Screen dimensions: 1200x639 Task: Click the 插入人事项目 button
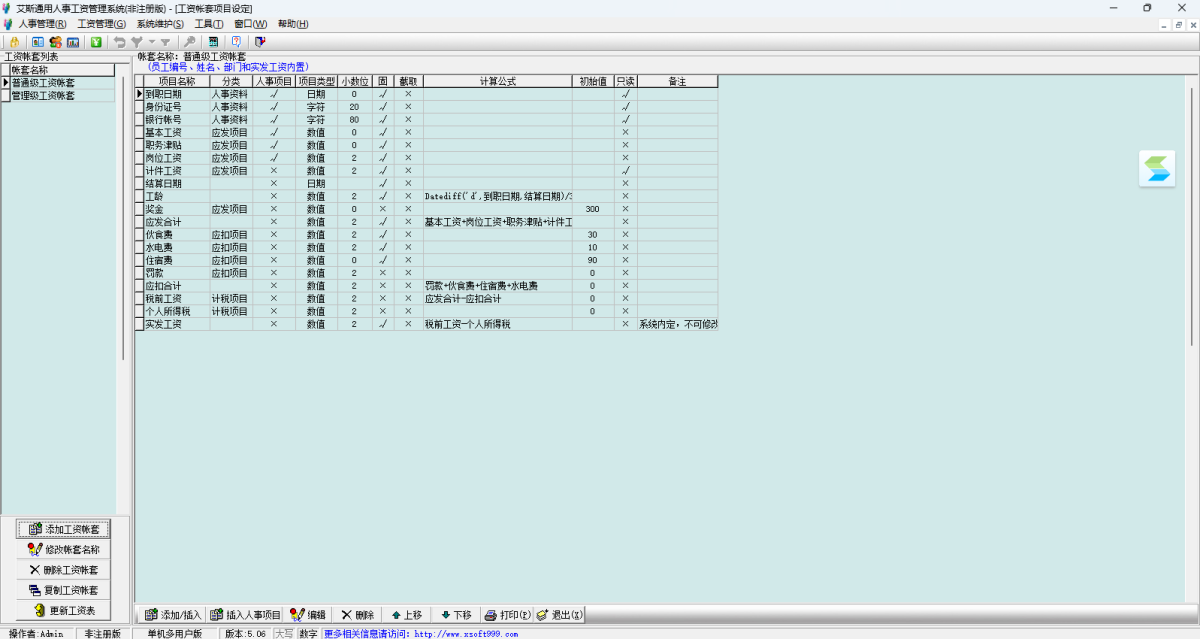pos(246,615)
